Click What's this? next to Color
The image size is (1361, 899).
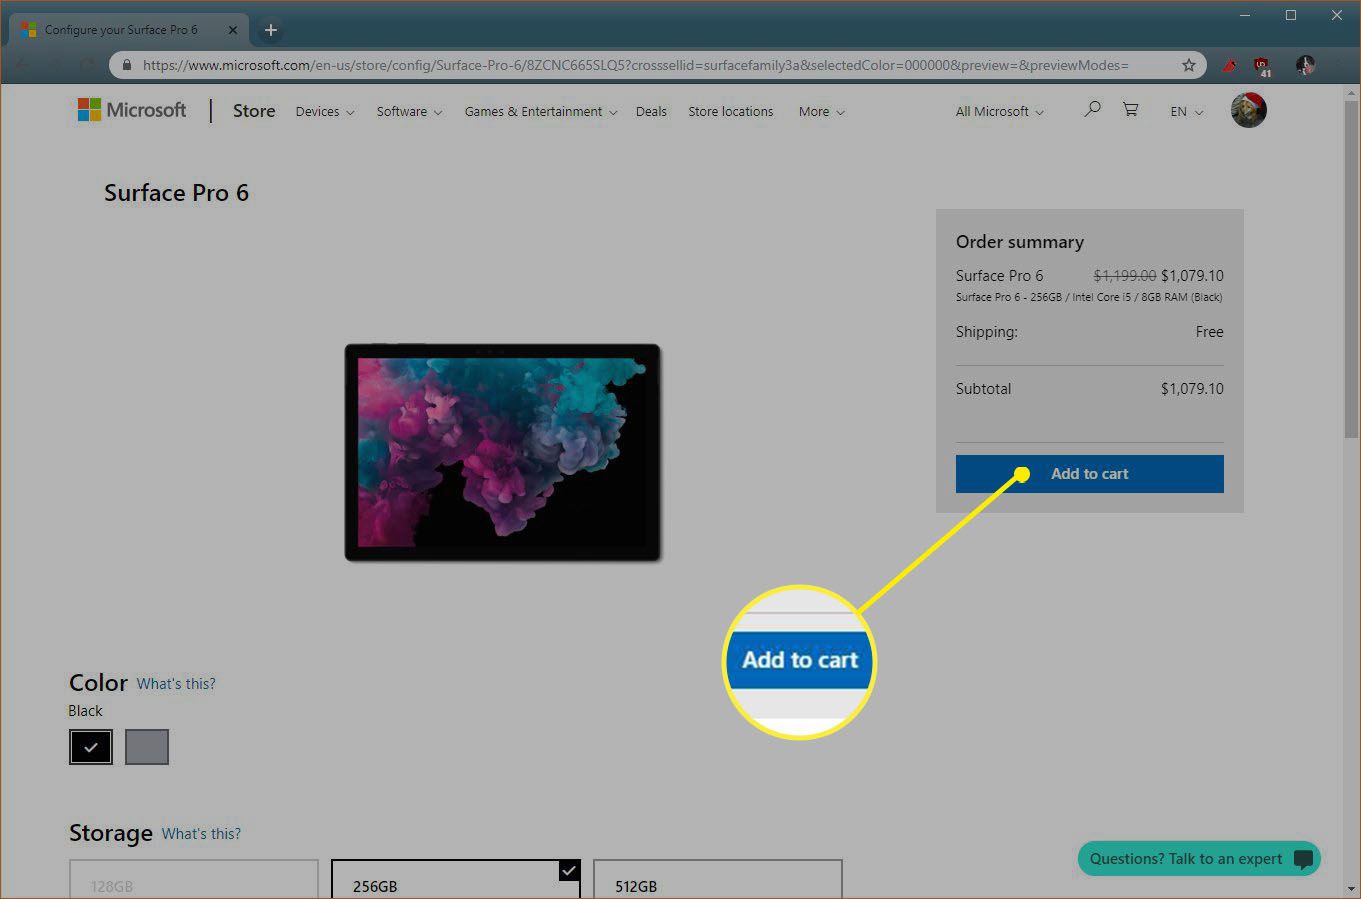(x=176, y=684)
